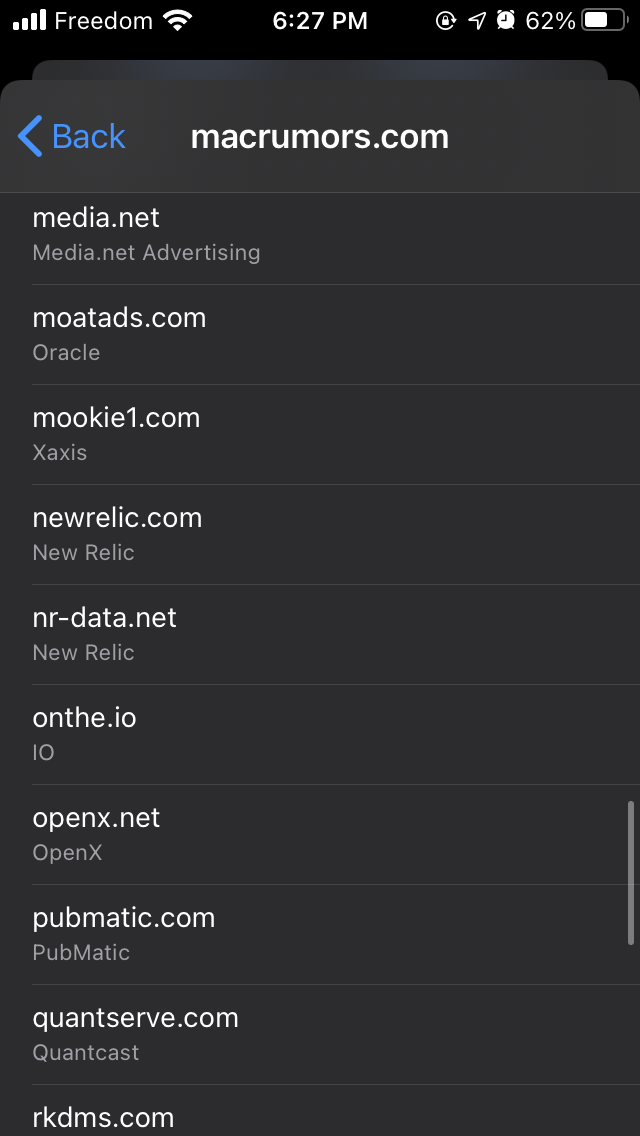Select the rkdms.com entry
640x1136 pixels.
point(320,1116)
